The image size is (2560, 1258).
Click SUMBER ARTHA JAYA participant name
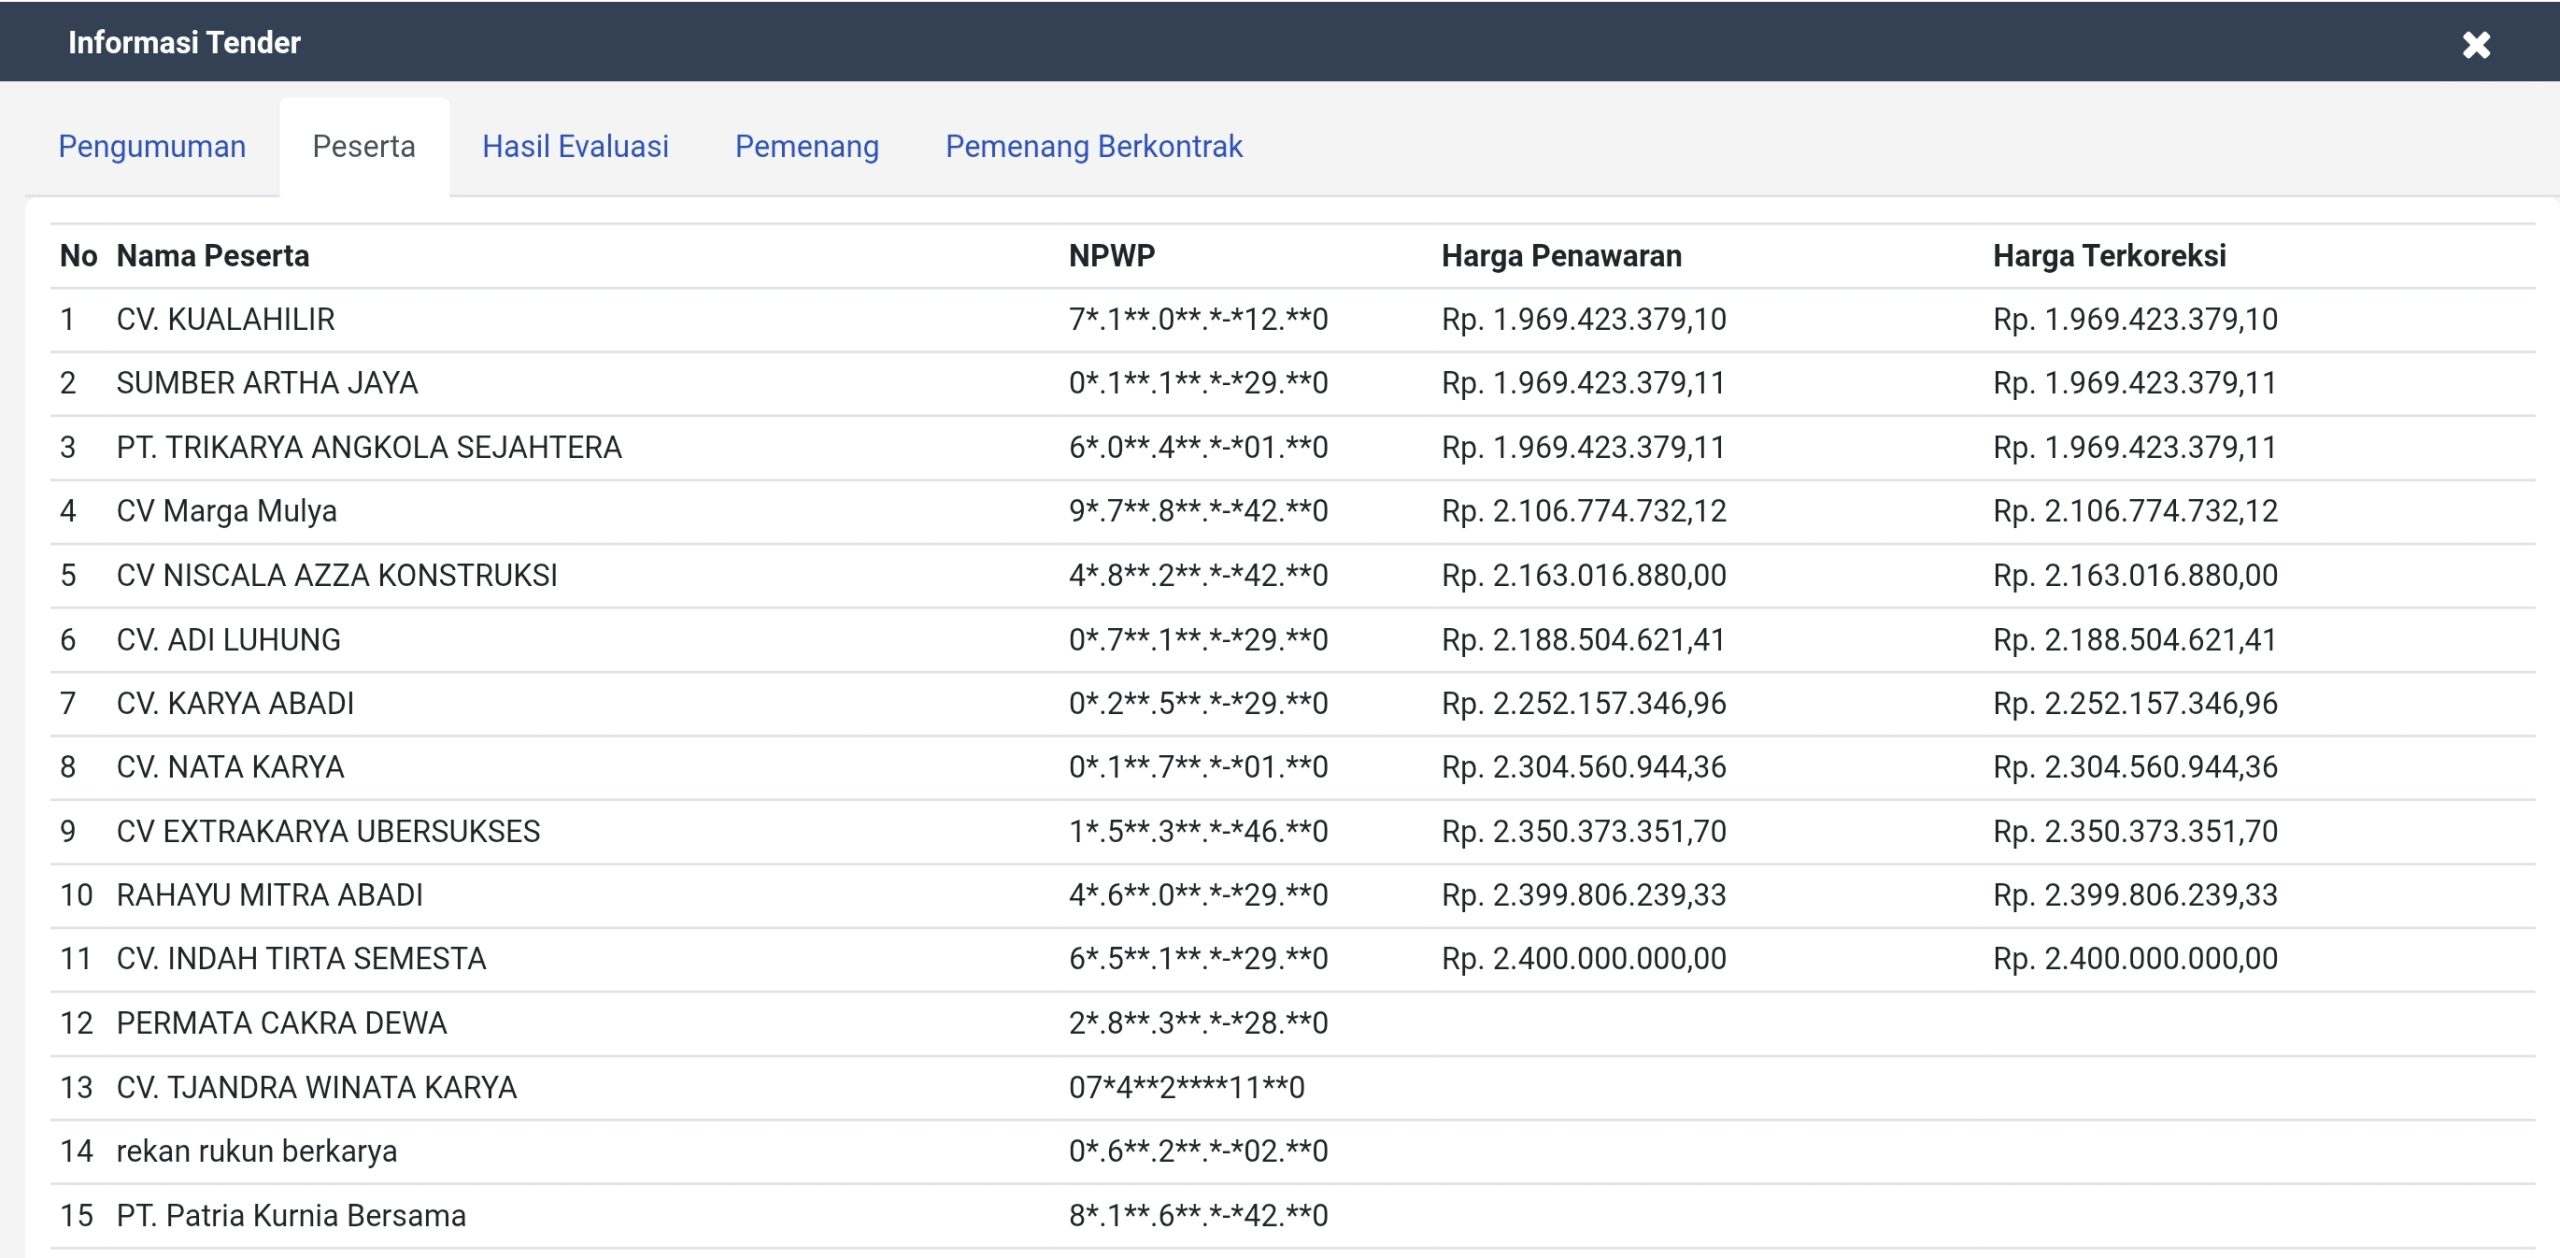267,383
